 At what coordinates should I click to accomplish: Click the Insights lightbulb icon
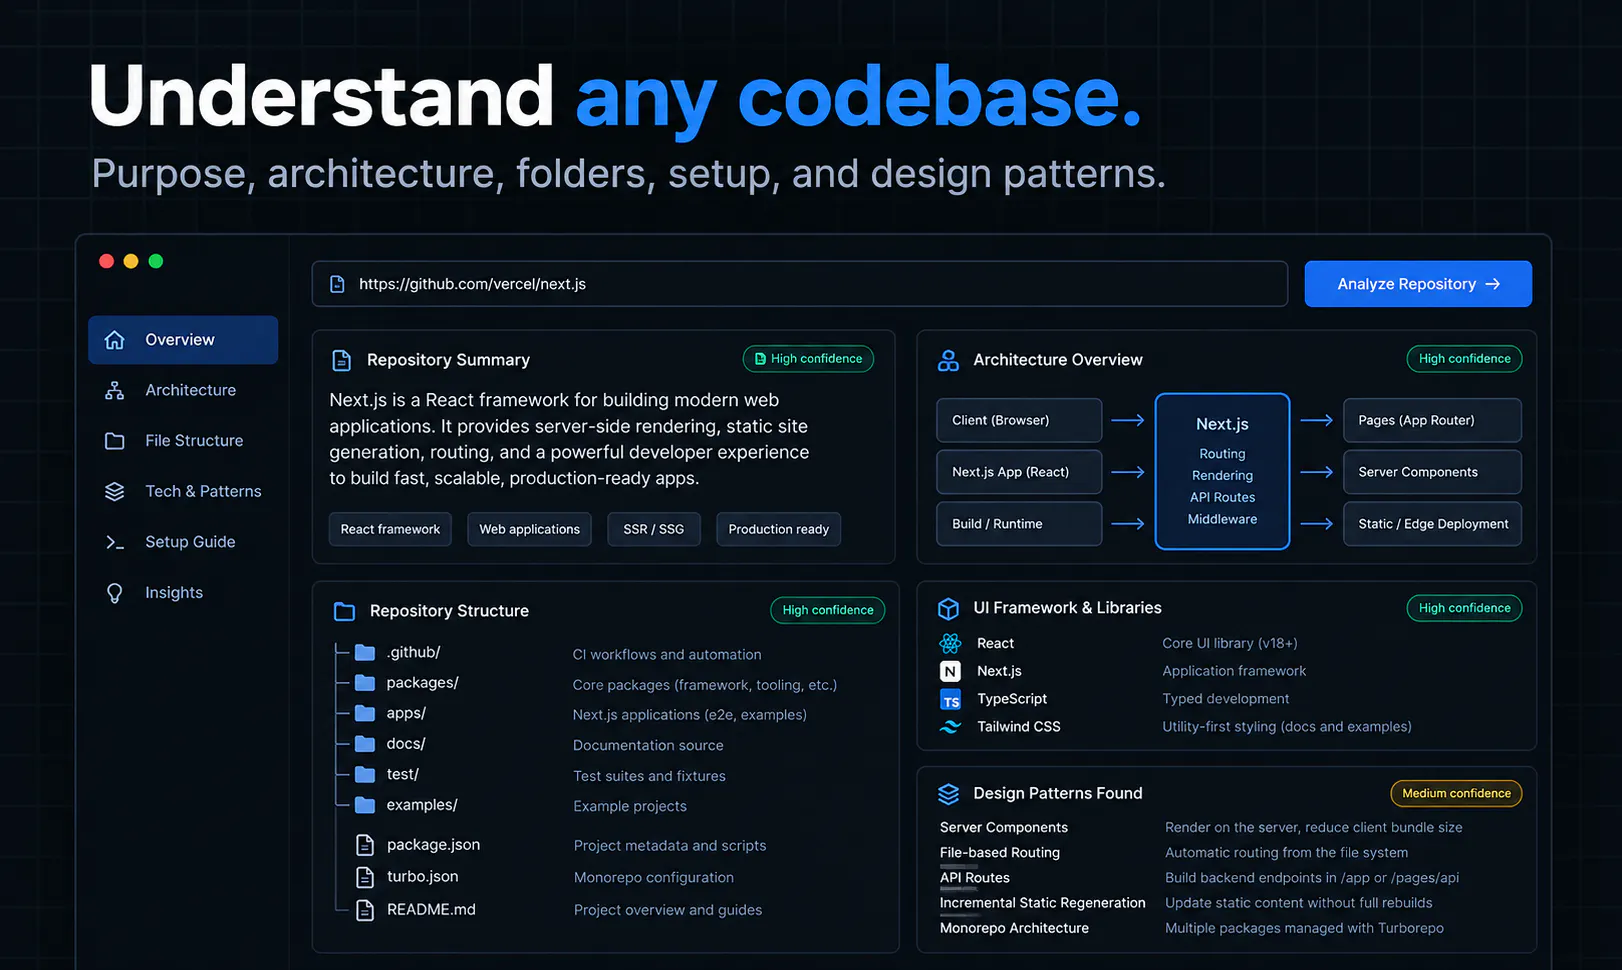point(115,593)
